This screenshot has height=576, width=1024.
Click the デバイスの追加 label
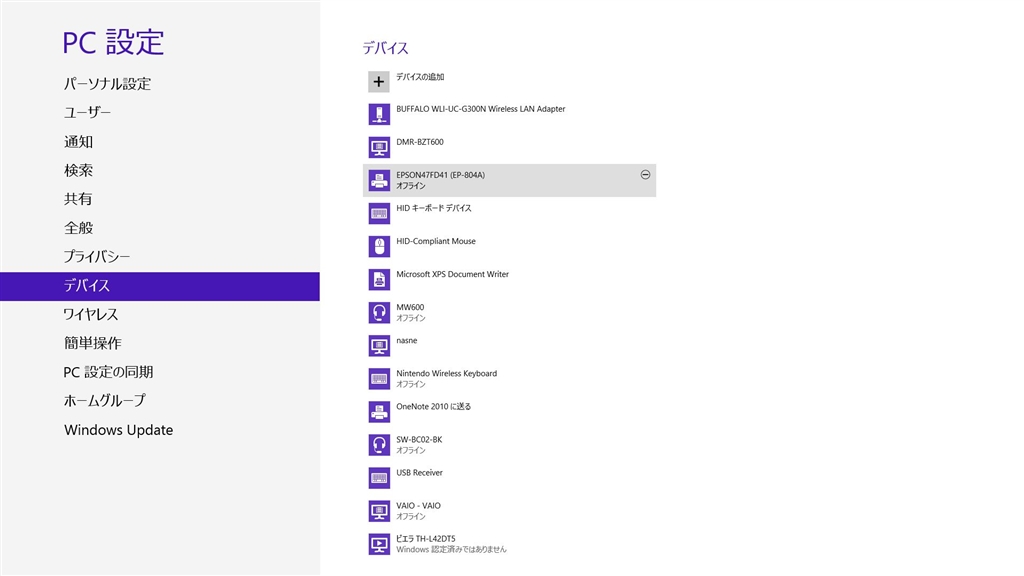click(x=420, y=77)
